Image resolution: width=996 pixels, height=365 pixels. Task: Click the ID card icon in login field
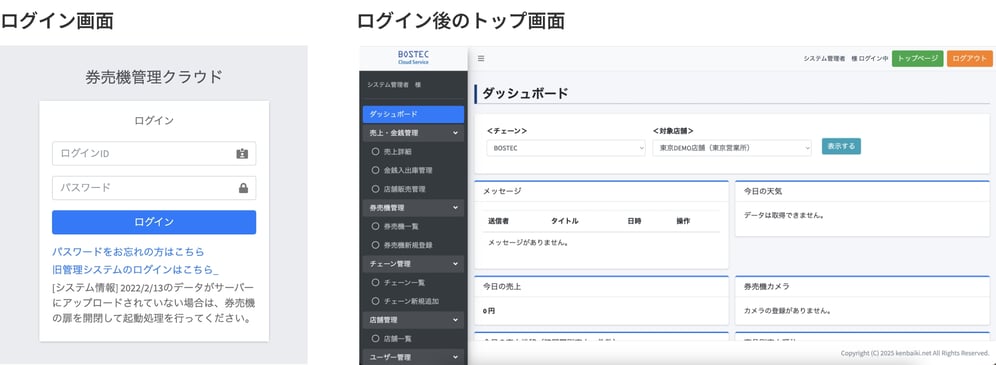242,154
